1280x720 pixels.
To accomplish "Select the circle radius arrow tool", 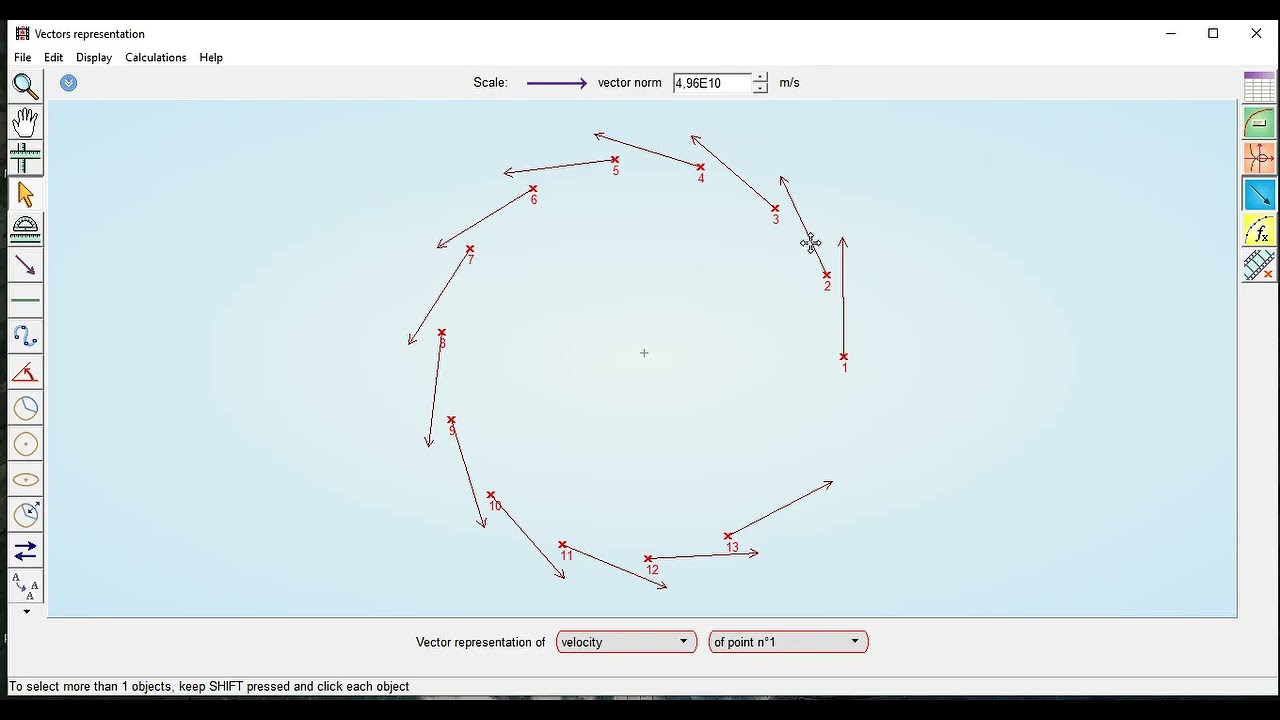I will coord(25,515).
